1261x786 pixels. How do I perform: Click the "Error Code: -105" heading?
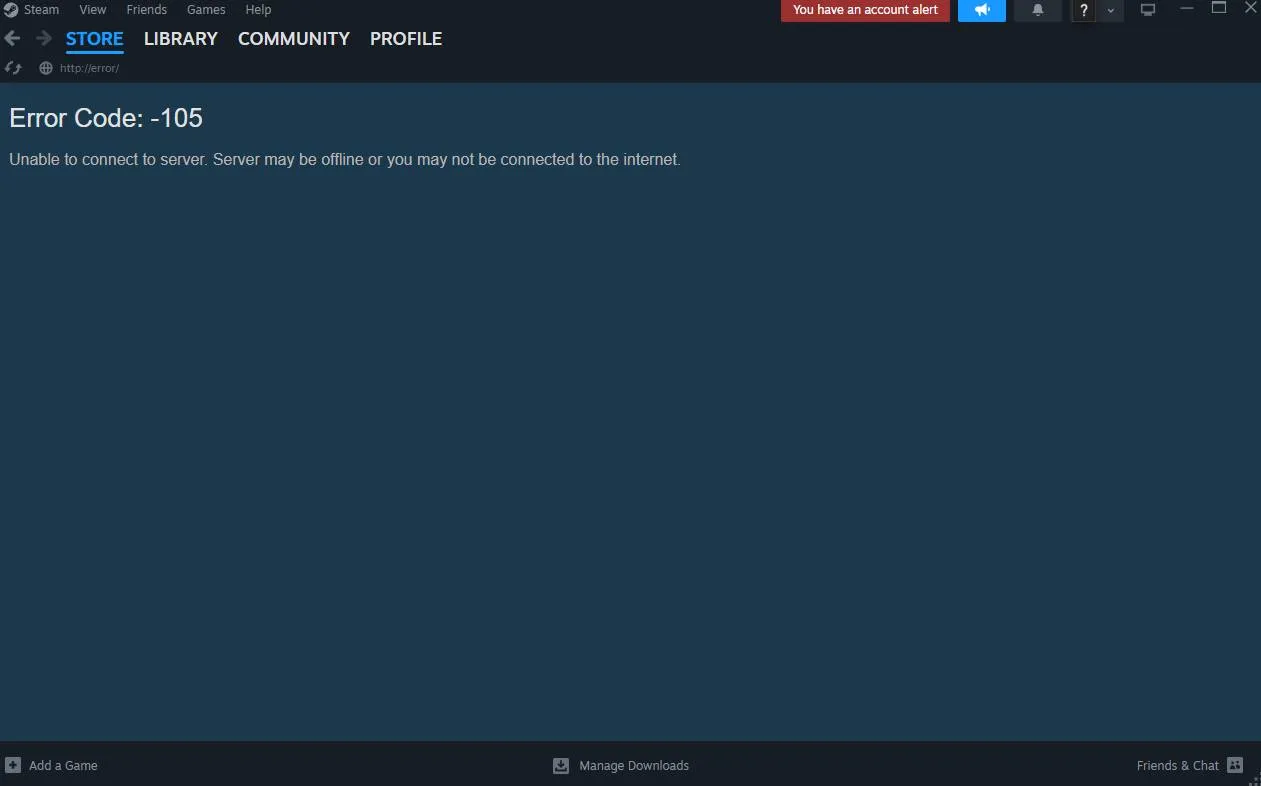pos(106,118)
